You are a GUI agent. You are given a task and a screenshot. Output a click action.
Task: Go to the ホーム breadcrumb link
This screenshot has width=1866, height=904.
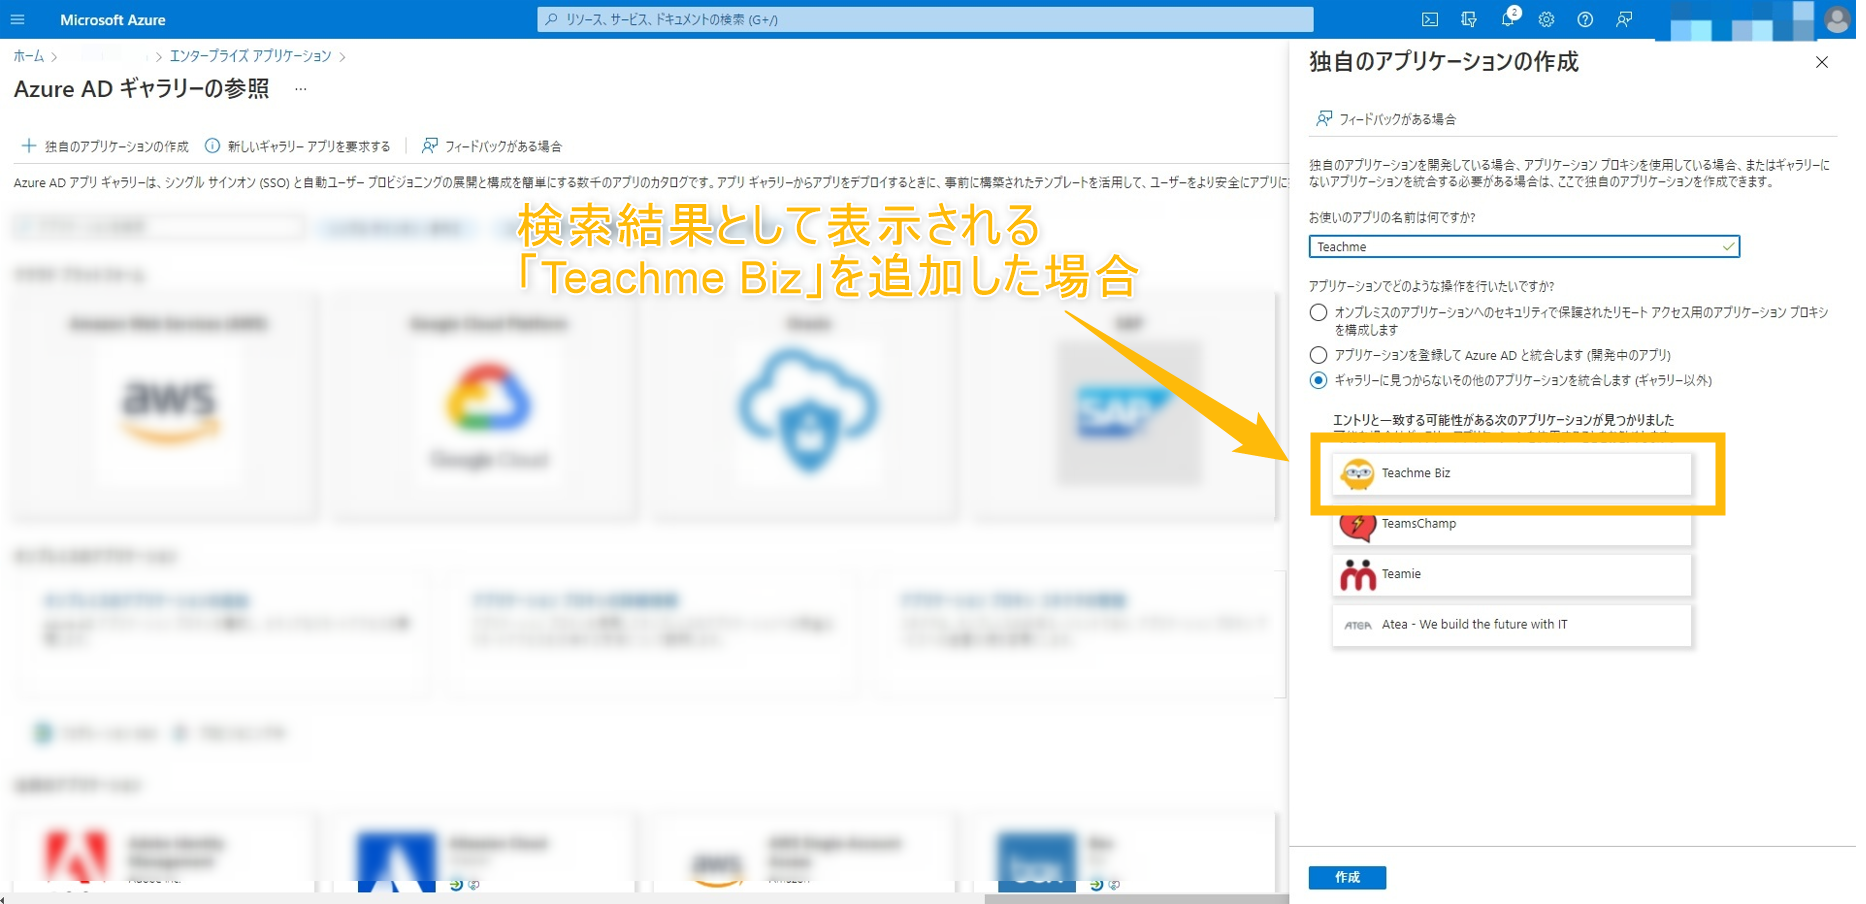[28, 56]
